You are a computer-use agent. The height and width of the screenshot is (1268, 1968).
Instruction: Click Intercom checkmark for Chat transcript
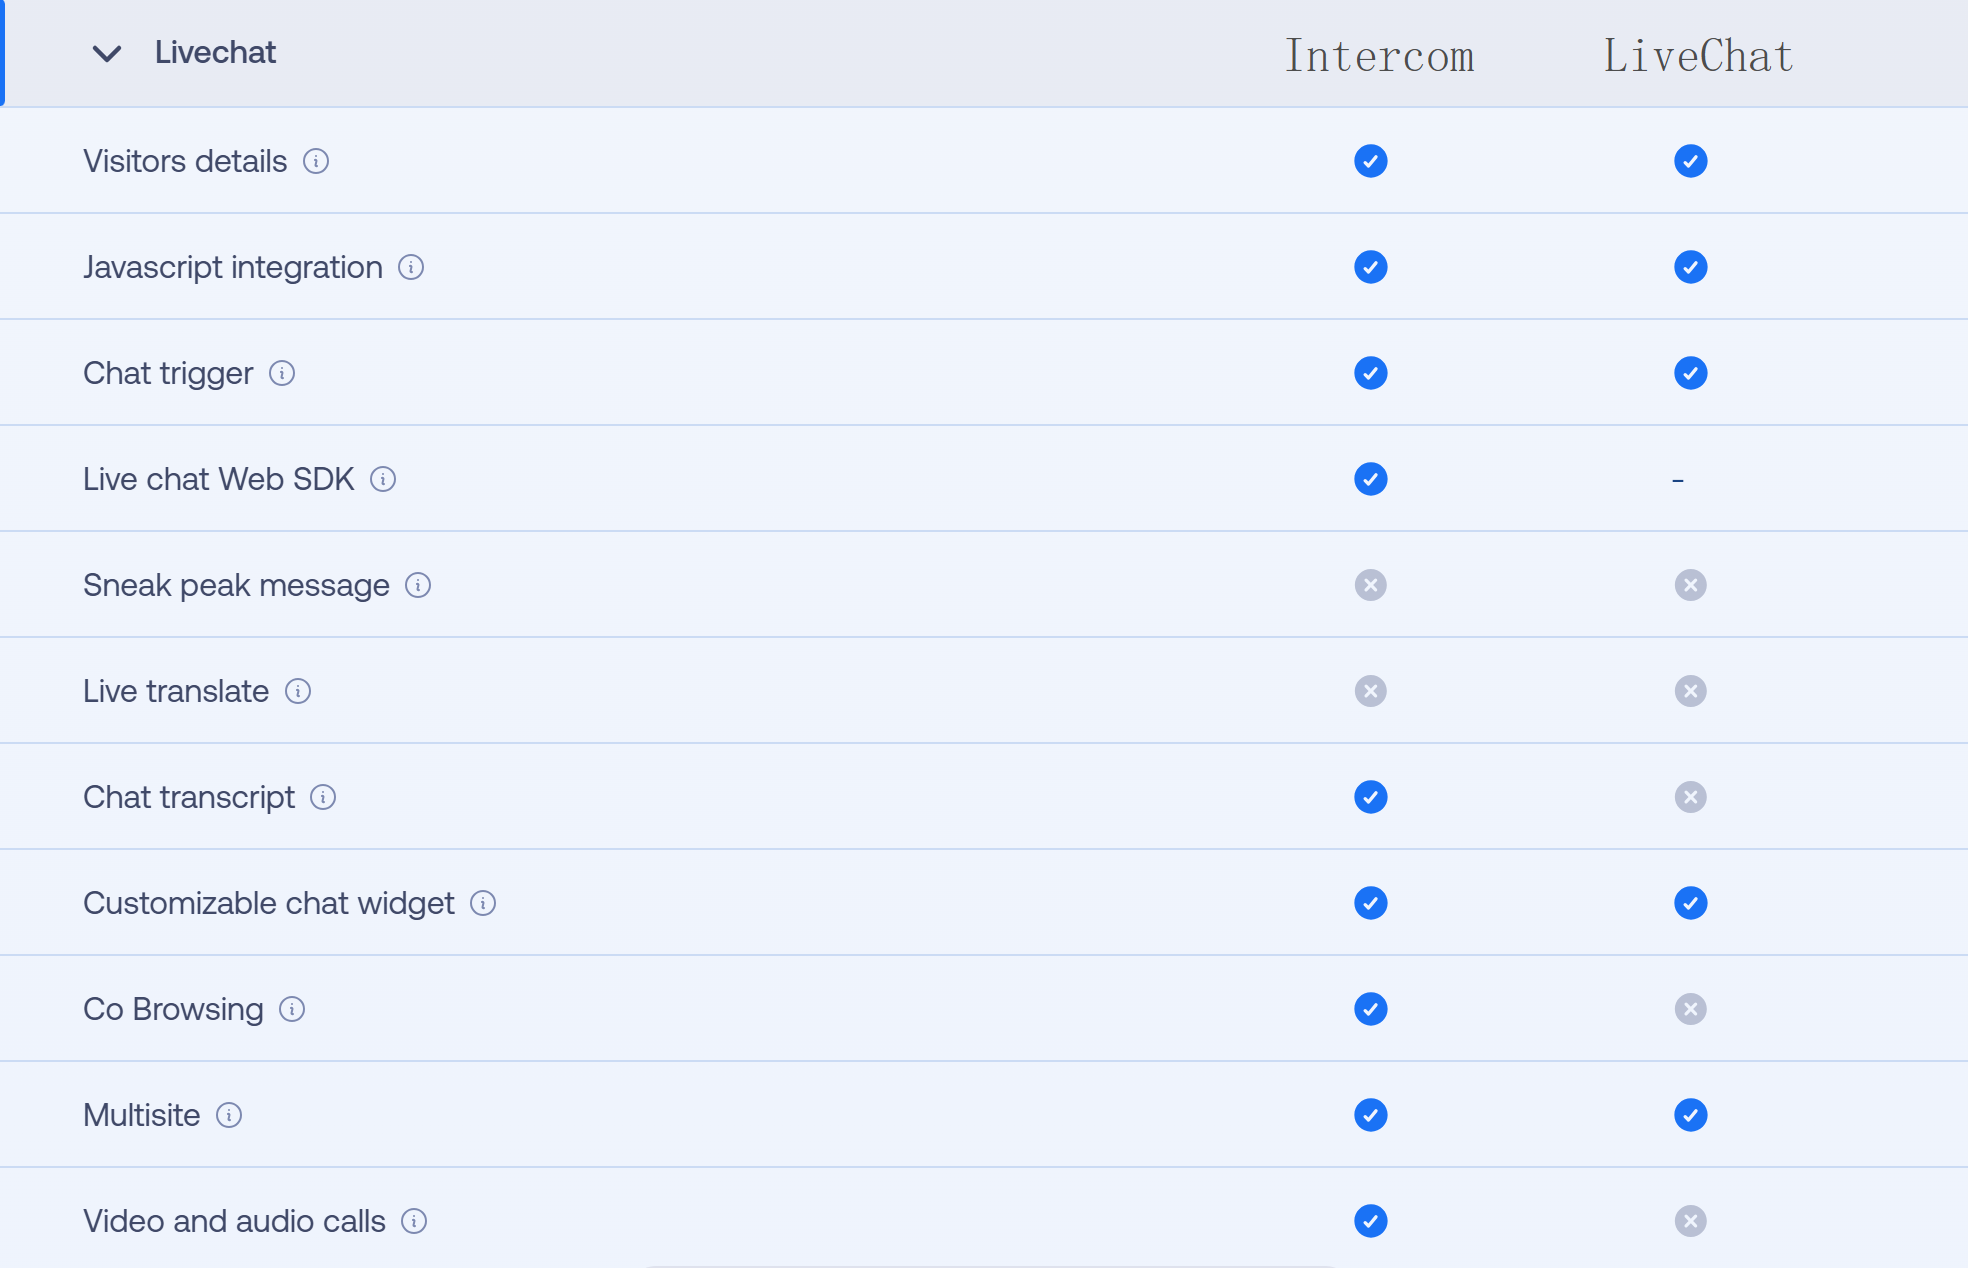1371,797
